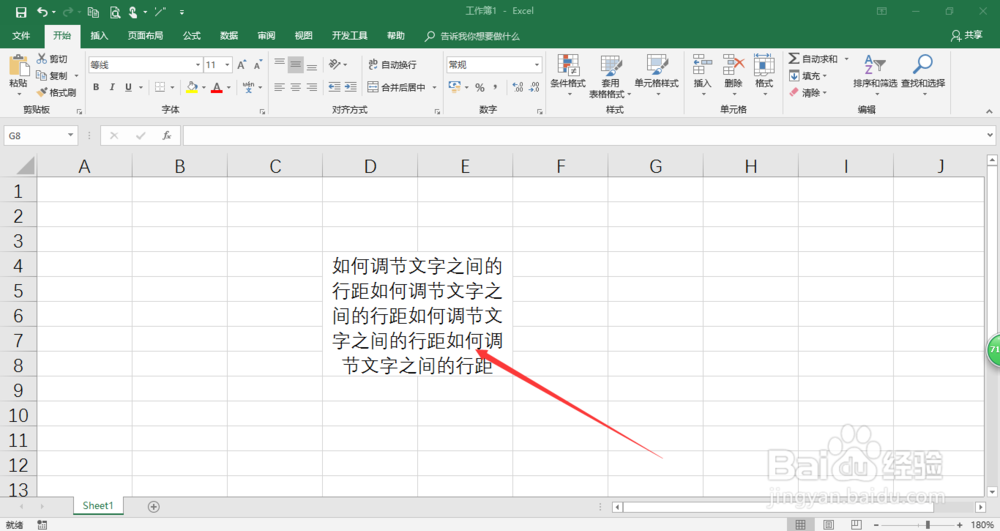Switch to the 公式 Formulas tab
This screenshot has height=531, width=1000.
point(191,36)
